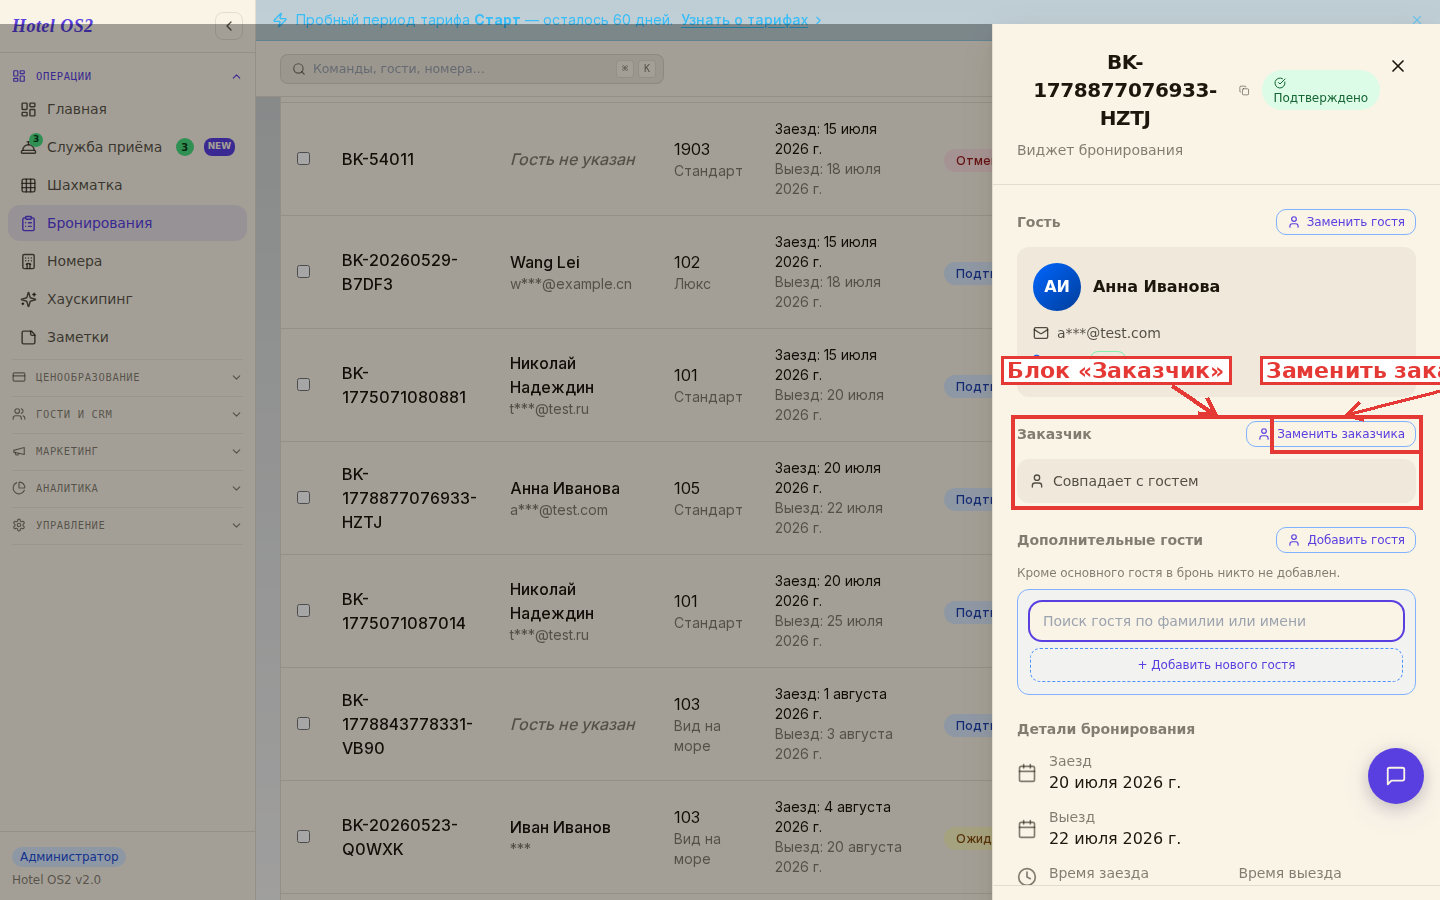This screenshot has width=1440, height=900.
Task: Open Служба приёма bell icon item
Action: pyautogui.click(x=28, y=147)
